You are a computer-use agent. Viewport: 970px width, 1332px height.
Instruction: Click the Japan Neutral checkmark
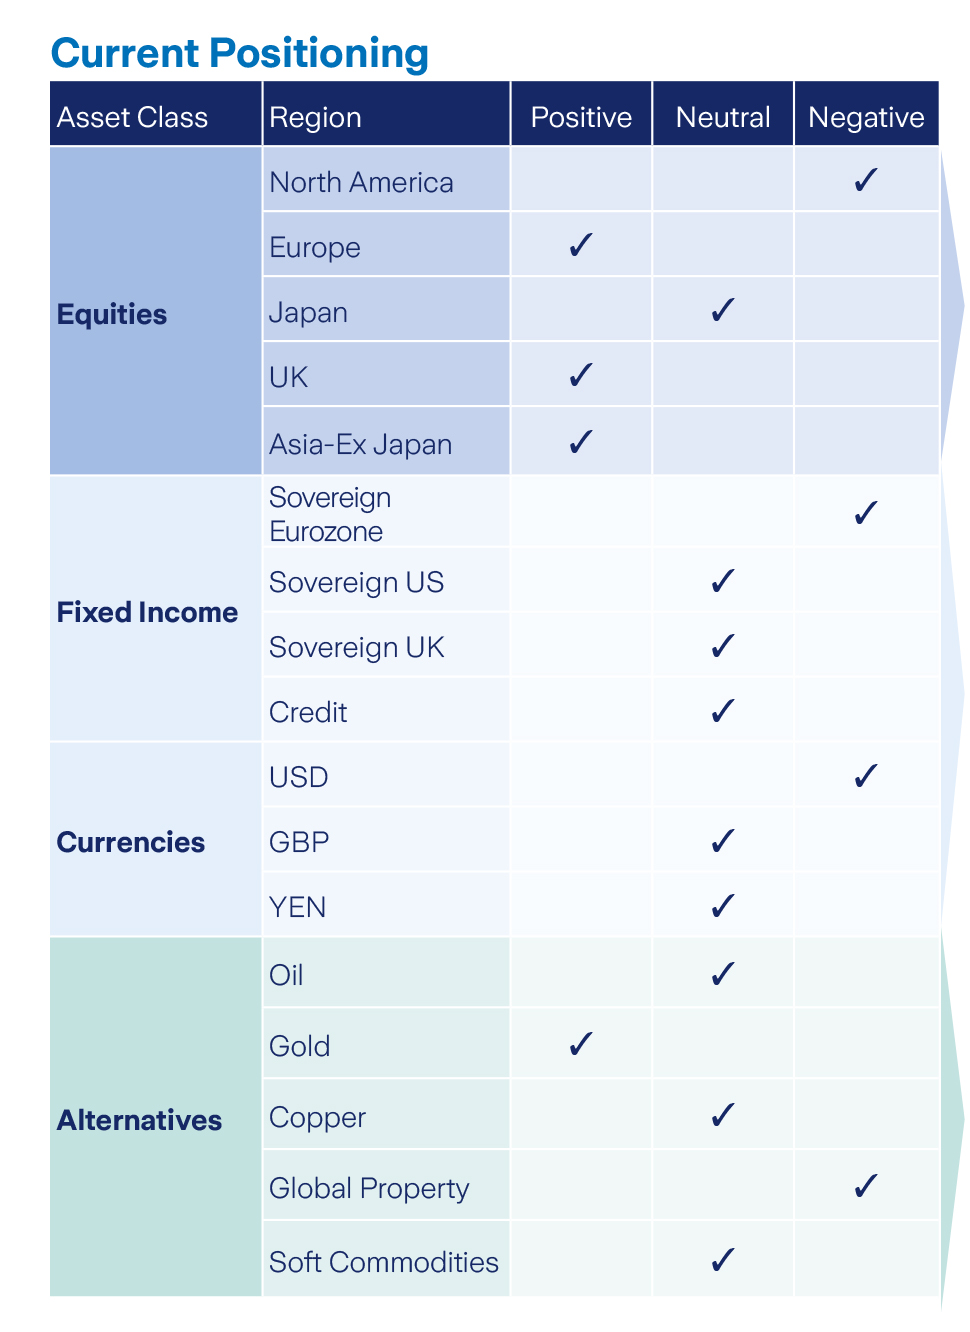tap(723, 310)
